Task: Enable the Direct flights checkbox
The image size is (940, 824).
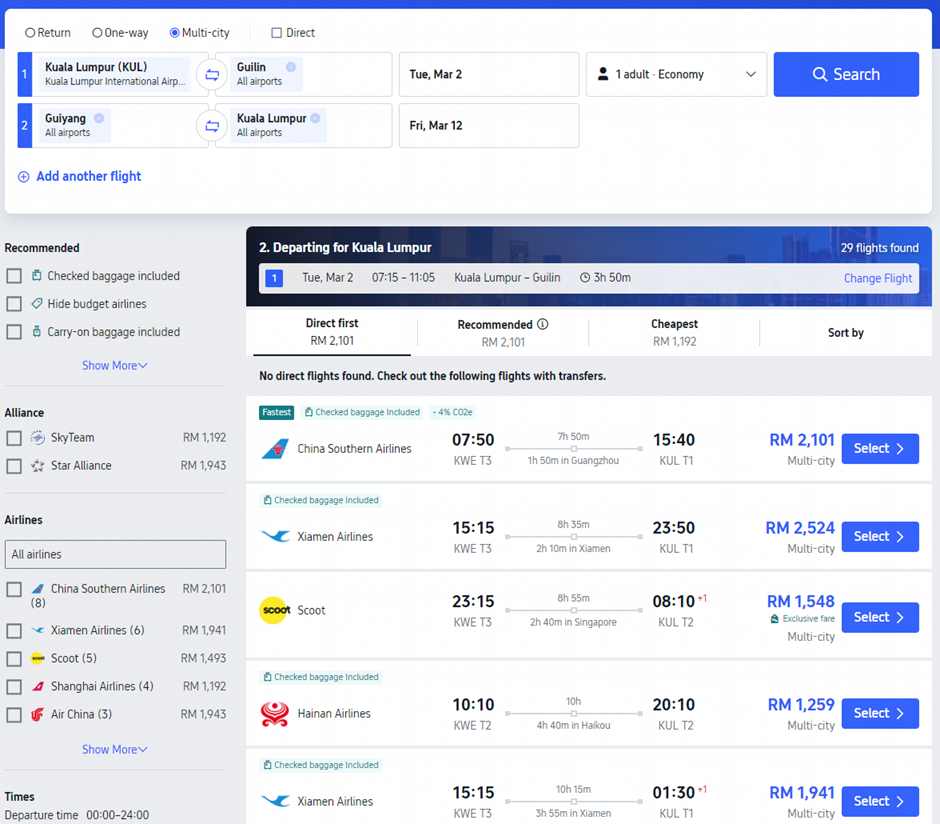Action: click(x=276, y=33)
